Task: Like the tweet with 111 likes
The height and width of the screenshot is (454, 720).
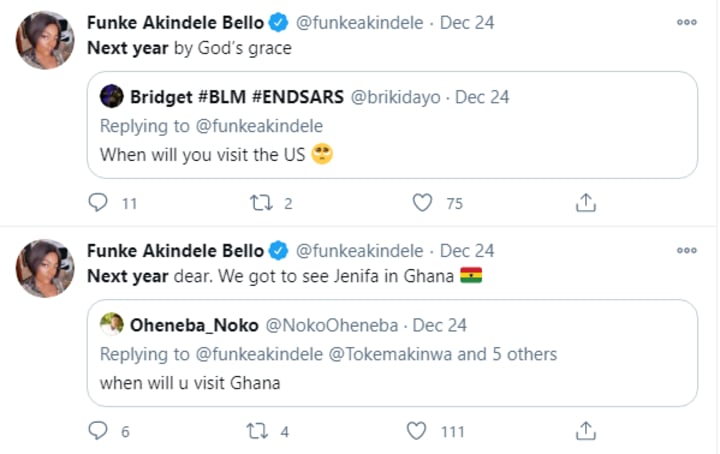Action: click(417, 431)
